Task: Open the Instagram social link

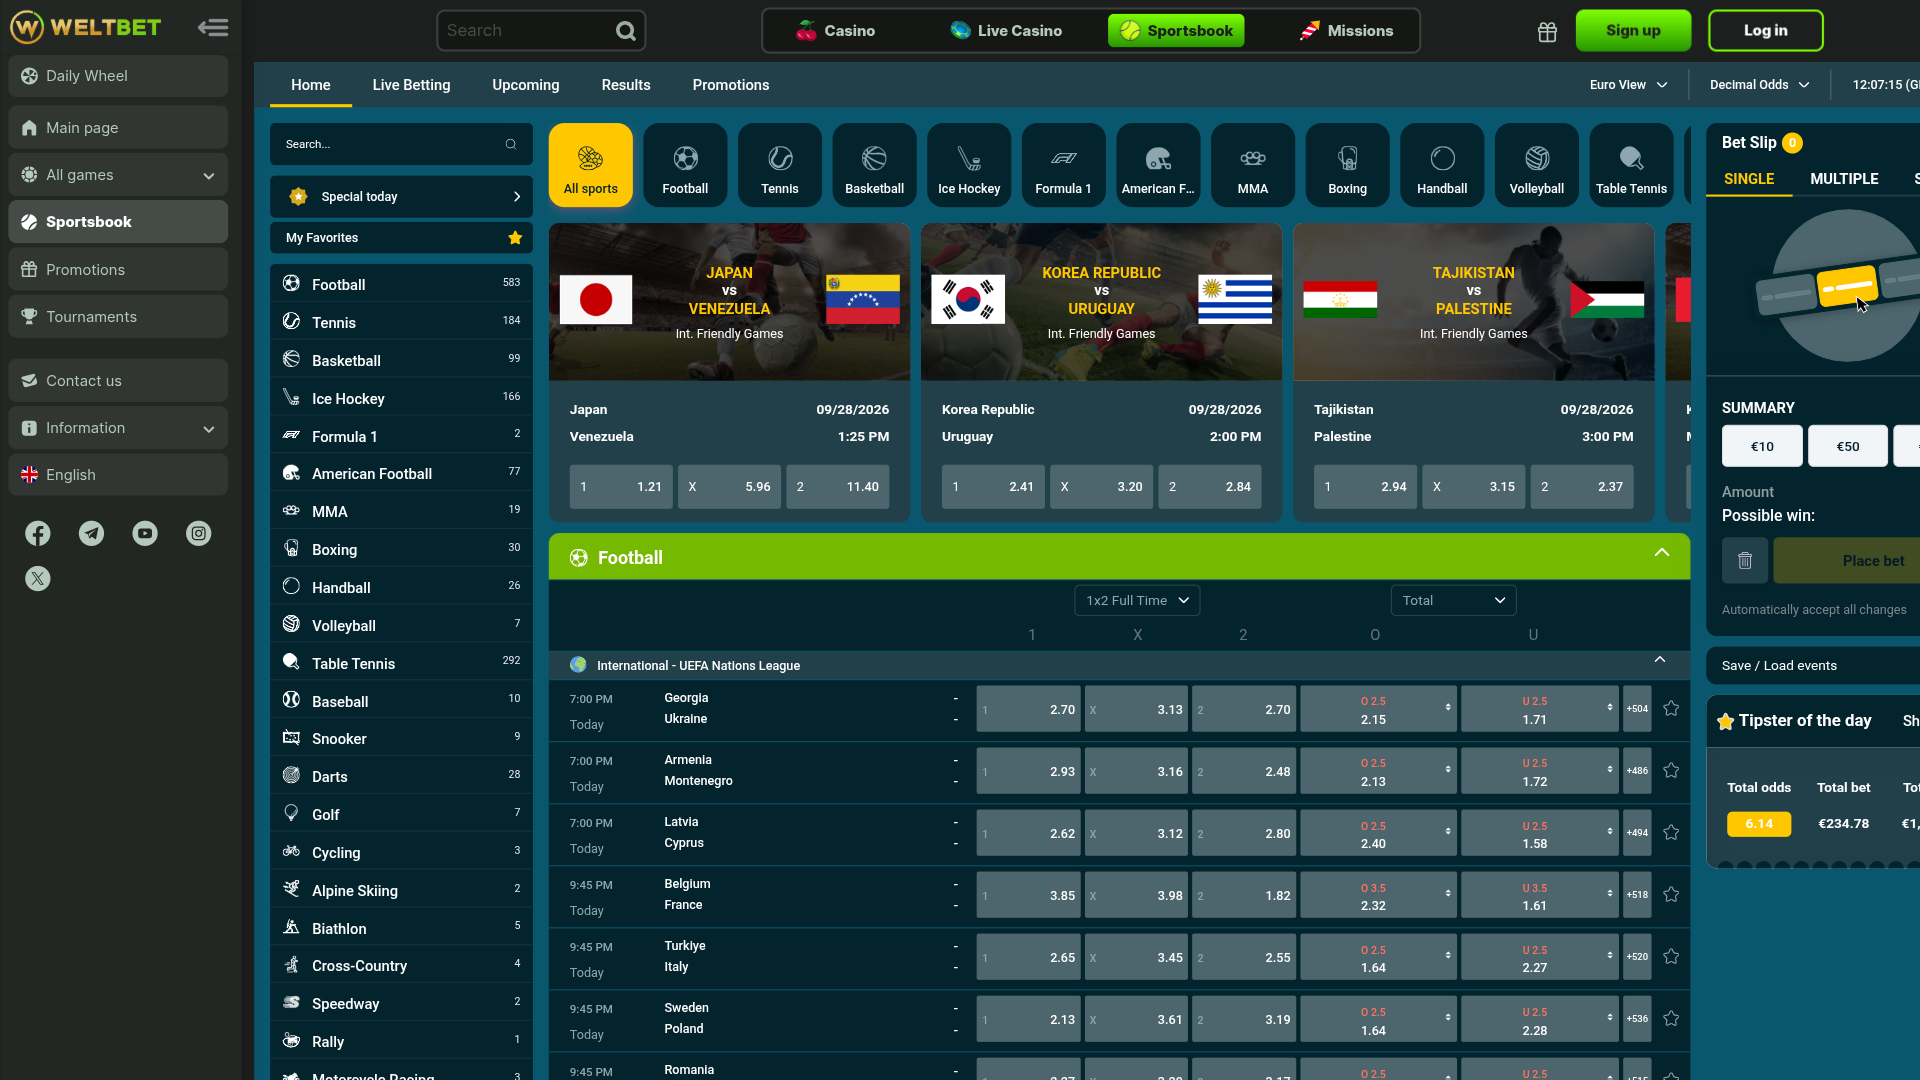Action: coord(199,534)
